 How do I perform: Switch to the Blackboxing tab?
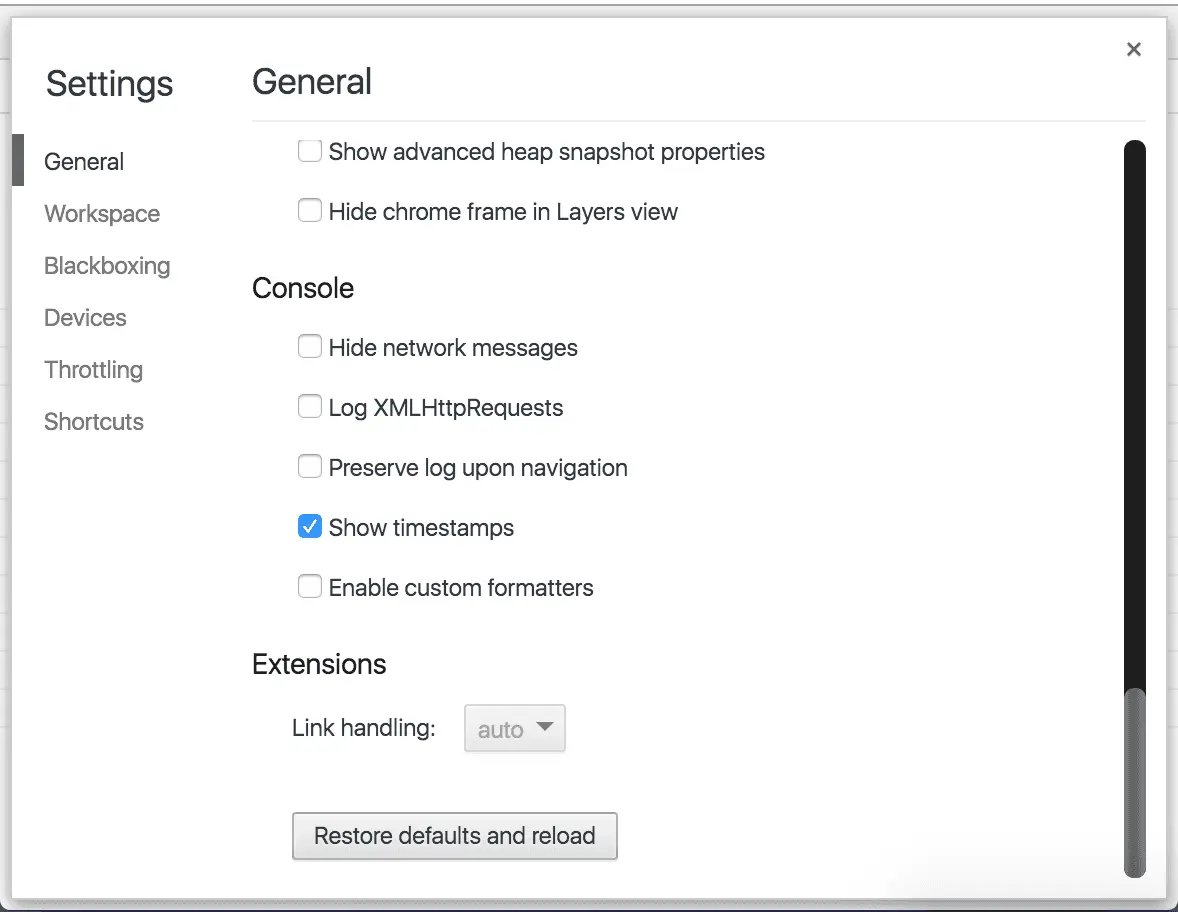click(107, 266)
